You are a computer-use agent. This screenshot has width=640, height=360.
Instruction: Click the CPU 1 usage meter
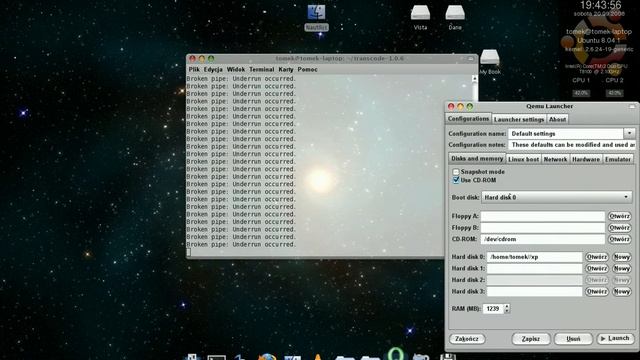pyautogui.click(x=581, y=93)
